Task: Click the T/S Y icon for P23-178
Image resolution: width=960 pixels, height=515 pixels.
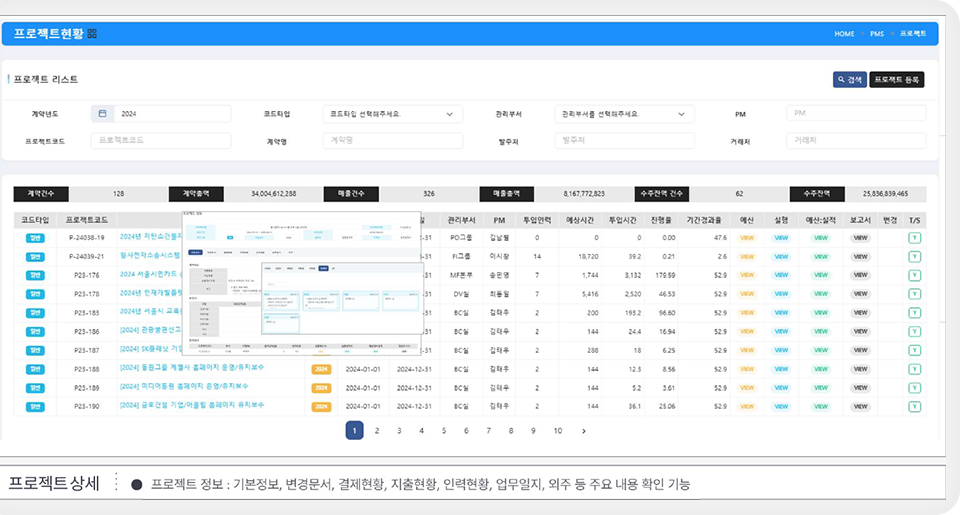Action: [914, 294]
